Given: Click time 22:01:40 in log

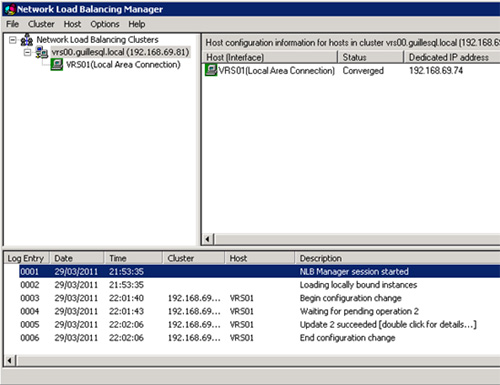Looking at the screenshot, I should pos(126,298).
